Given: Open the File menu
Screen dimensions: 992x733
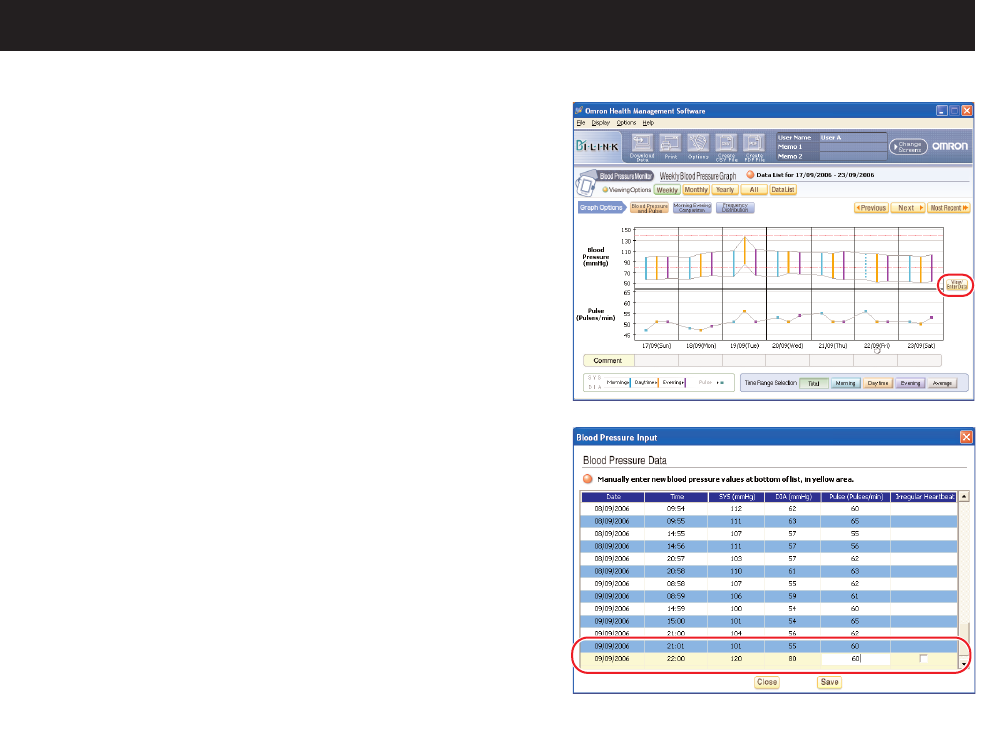Looking at the screenshot, I should (581, 123).
